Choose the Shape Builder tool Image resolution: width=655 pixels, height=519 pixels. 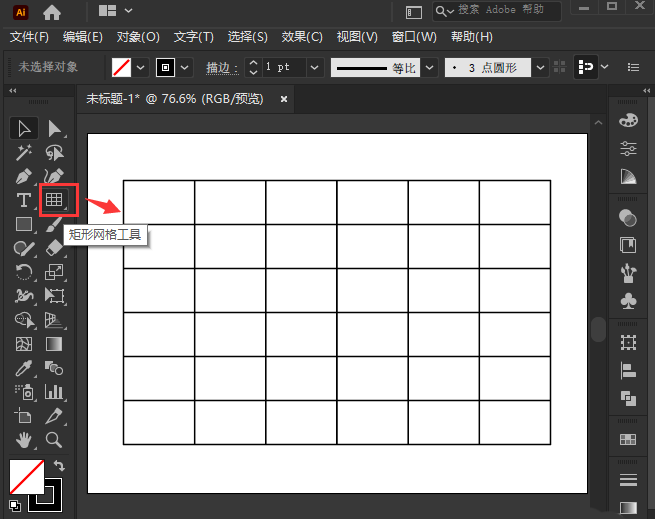click(x=25, y=321)
